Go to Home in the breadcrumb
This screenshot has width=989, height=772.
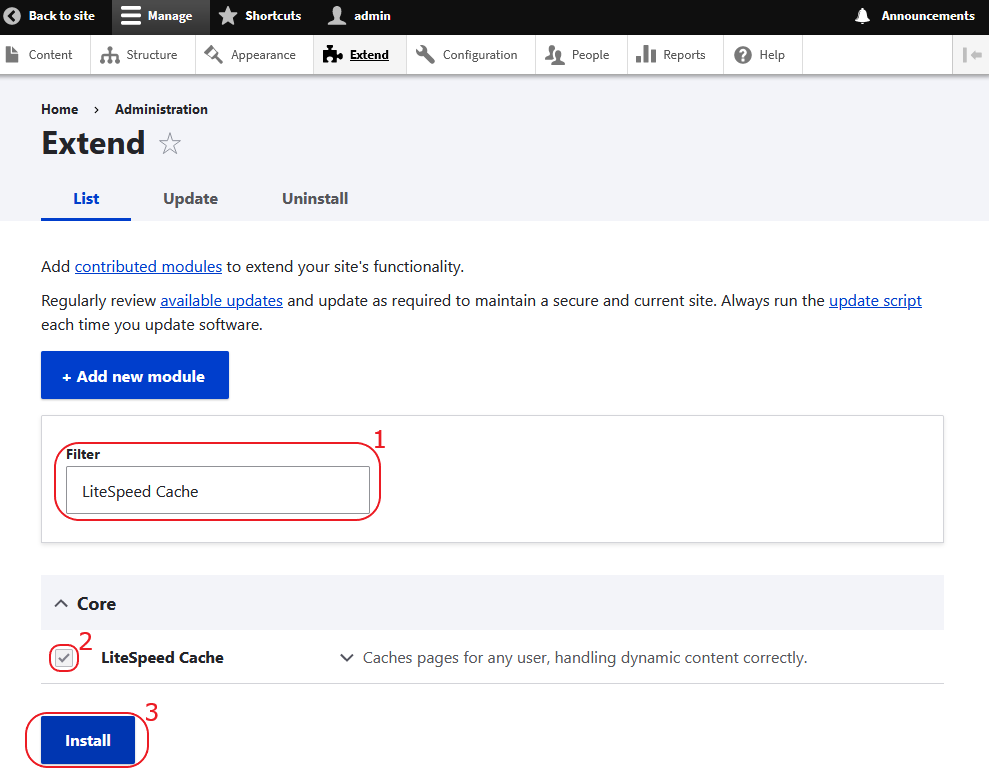[x=60, y=109]
